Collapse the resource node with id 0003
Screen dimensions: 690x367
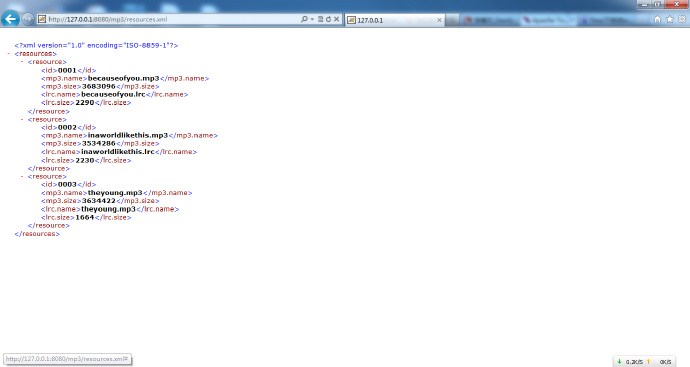[x=22, y=176]
